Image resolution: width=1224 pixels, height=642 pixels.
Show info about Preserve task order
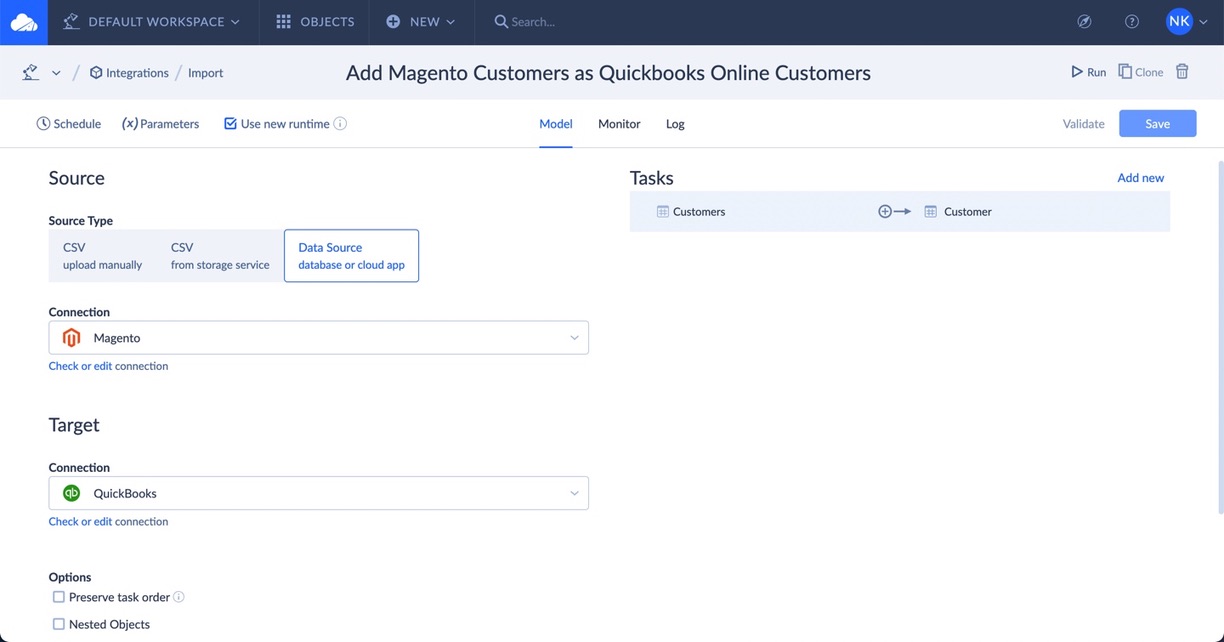[x=179, y=597]
